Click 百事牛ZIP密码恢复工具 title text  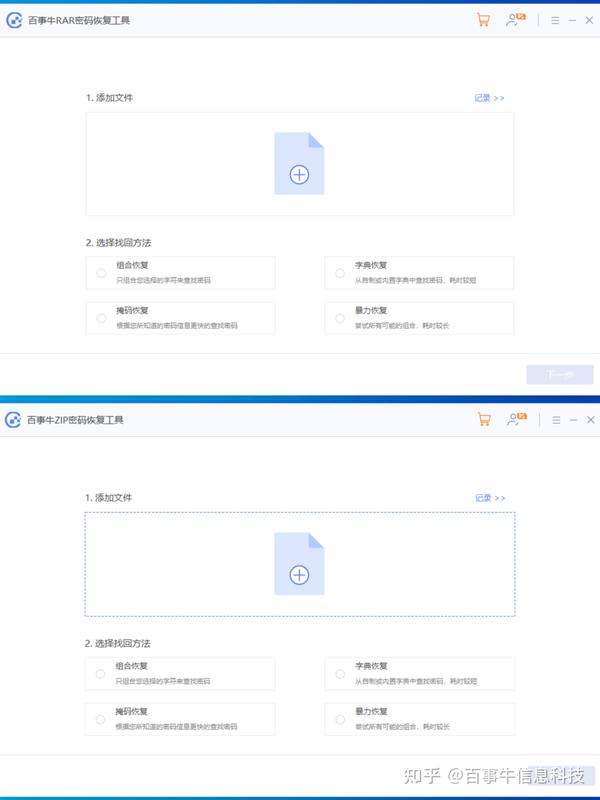[x=75, y=420]
